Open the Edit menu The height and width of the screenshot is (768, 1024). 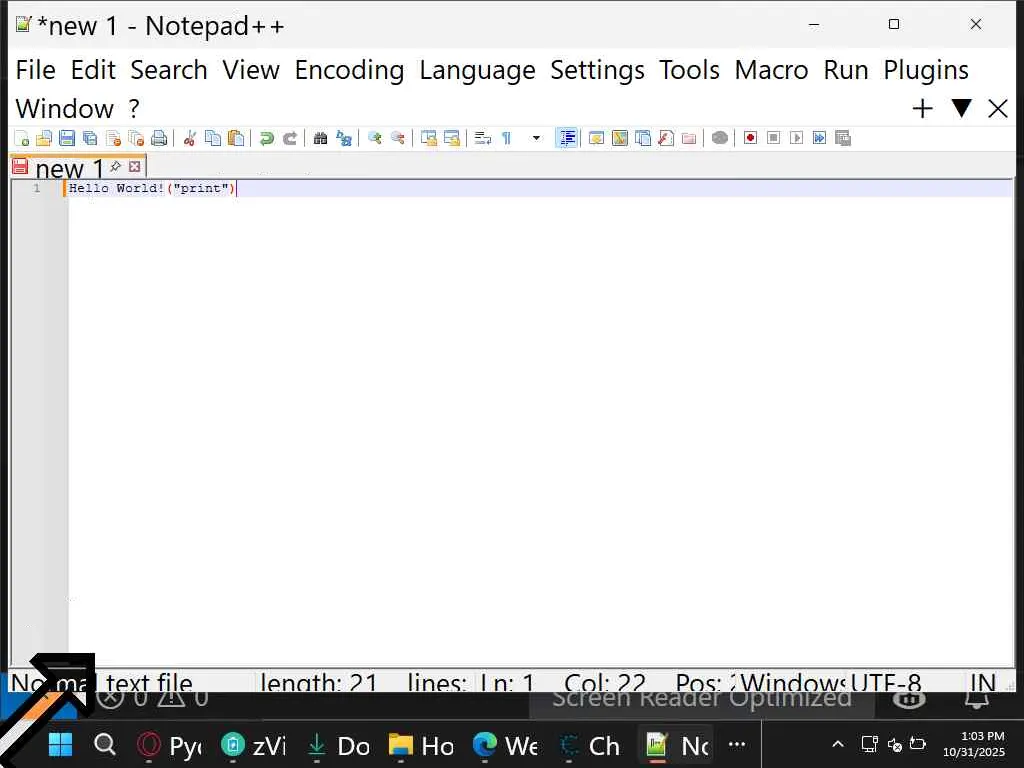tap(93, 70)
